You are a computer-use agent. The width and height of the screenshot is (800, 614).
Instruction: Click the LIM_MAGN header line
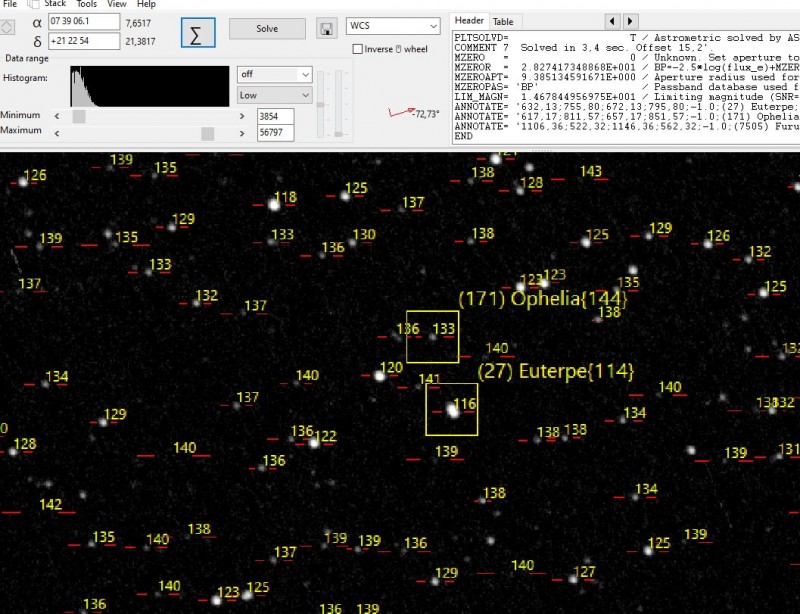tap(627, 97)
